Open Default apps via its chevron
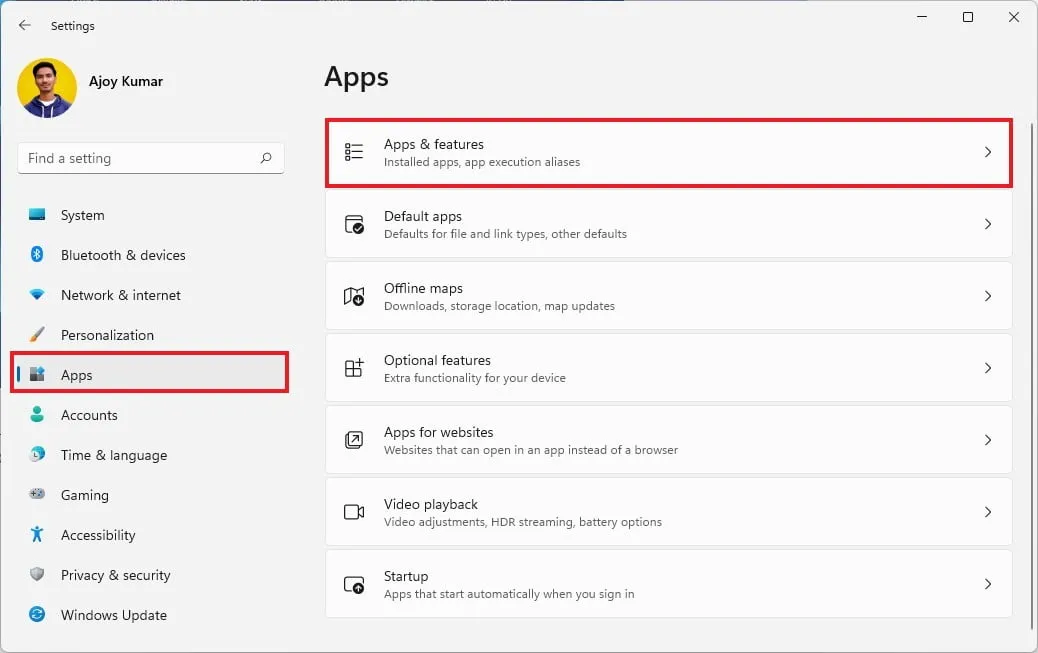The height and width of the screenshot is (653, 1038). (x=987, y=224)
